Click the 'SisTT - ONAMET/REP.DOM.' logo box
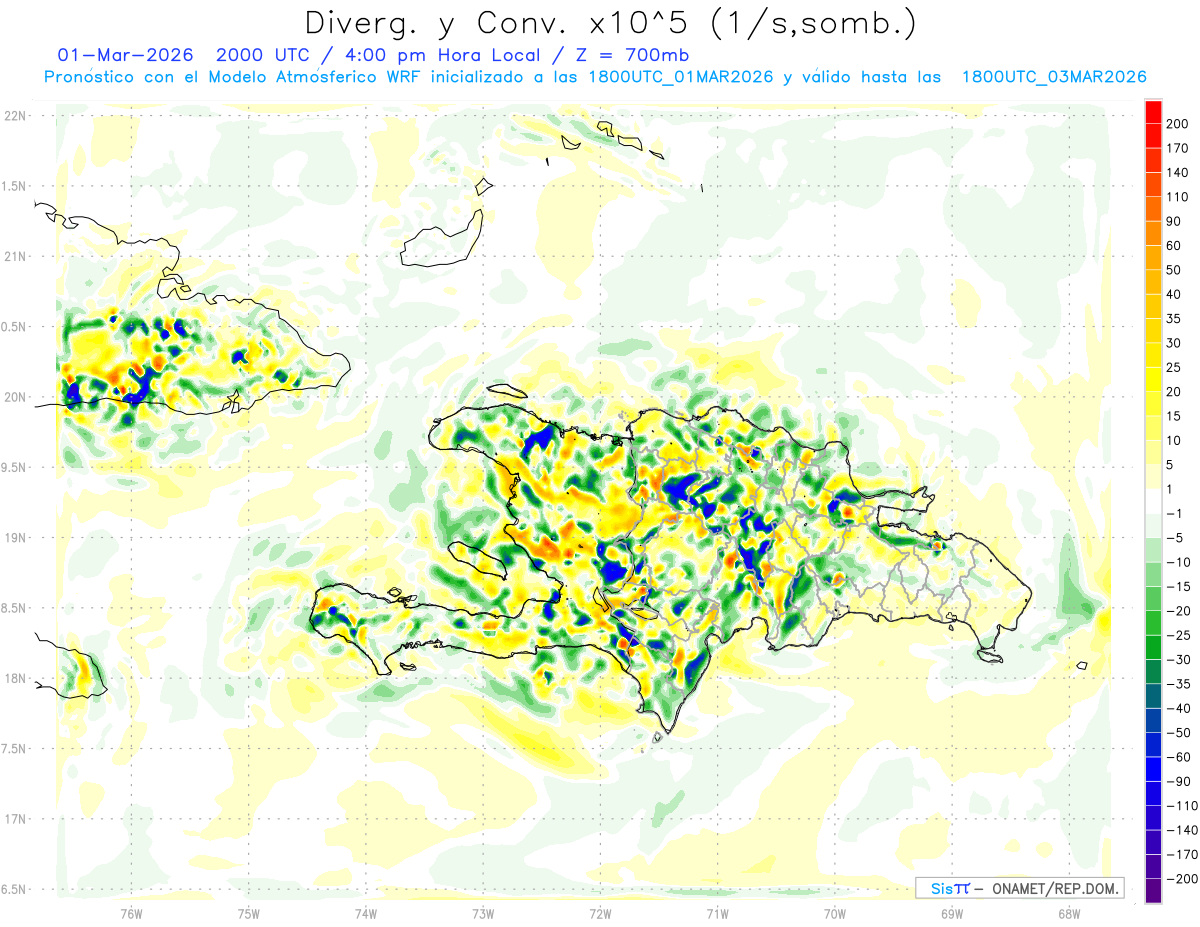The image size is (1200, 927). pos(1019,888)
